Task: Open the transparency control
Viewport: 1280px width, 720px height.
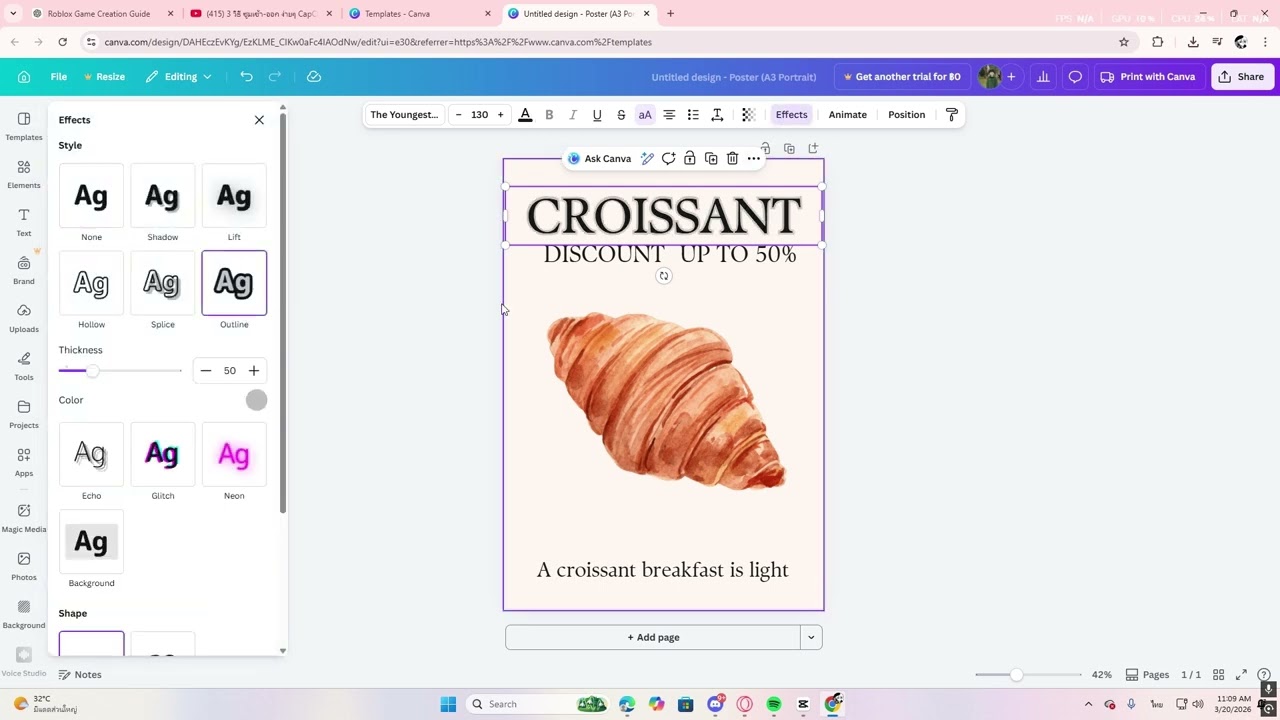Action: coord(748,115)
